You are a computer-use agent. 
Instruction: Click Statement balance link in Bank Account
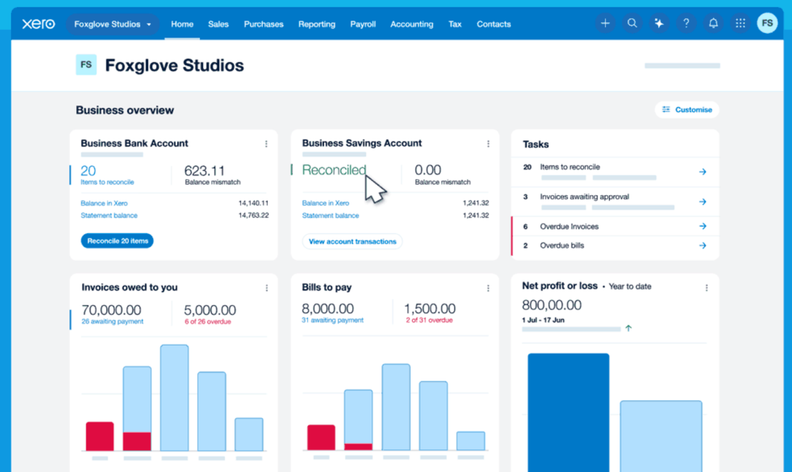[x=109, y=215]
